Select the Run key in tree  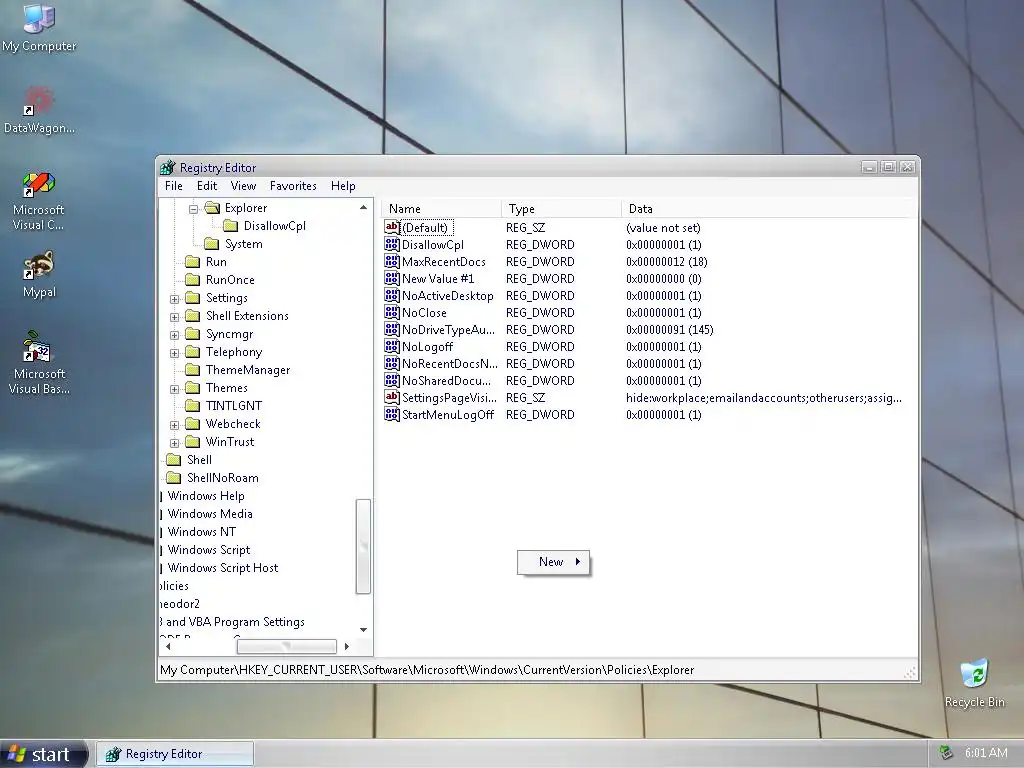point(216,262)
